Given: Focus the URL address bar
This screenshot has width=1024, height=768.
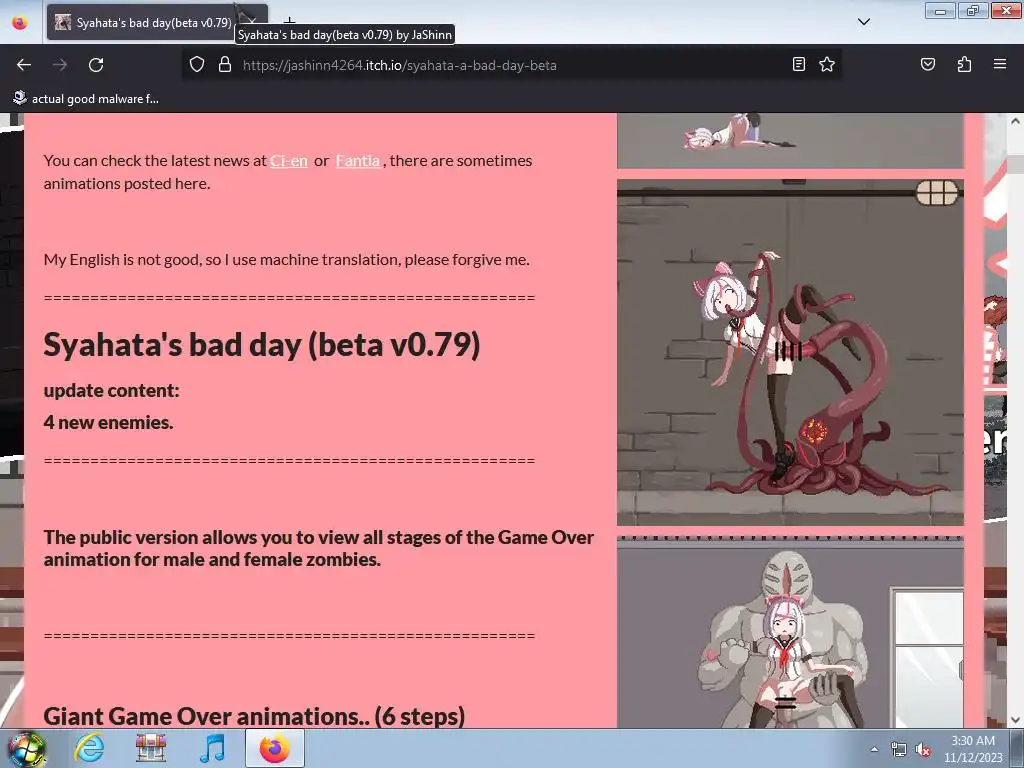Looking at the screenshot, I should pyautogui.click(x=509, y=65).
